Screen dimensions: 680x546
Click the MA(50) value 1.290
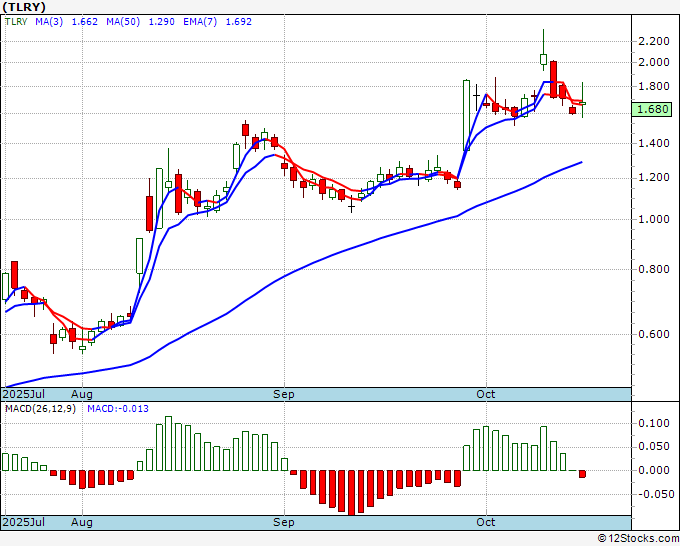pyautogui.click(x=162, y=22)
